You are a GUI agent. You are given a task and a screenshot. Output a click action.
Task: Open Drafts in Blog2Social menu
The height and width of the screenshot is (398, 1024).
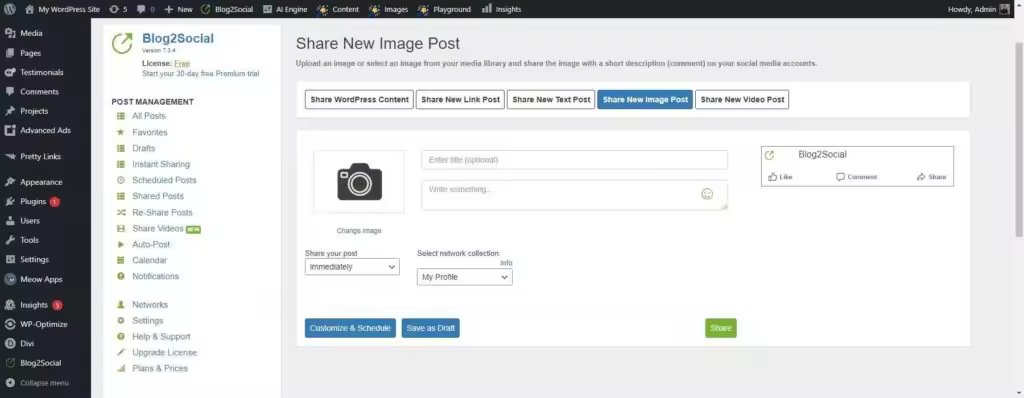point(144,148)
